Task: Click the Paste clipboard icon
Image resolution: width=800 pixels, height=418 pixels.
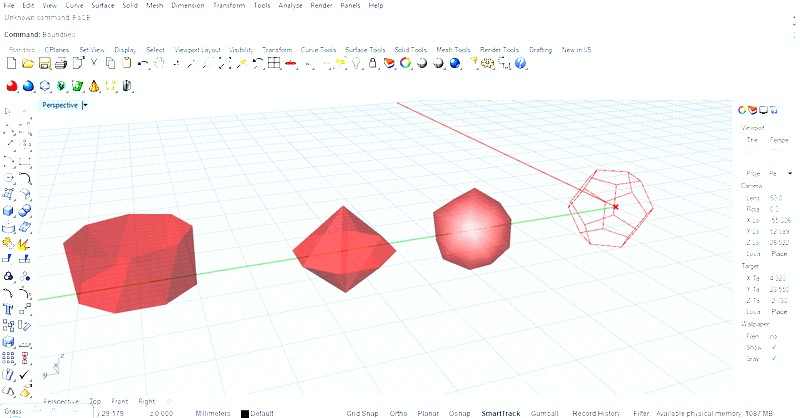Action: point(127,63)
